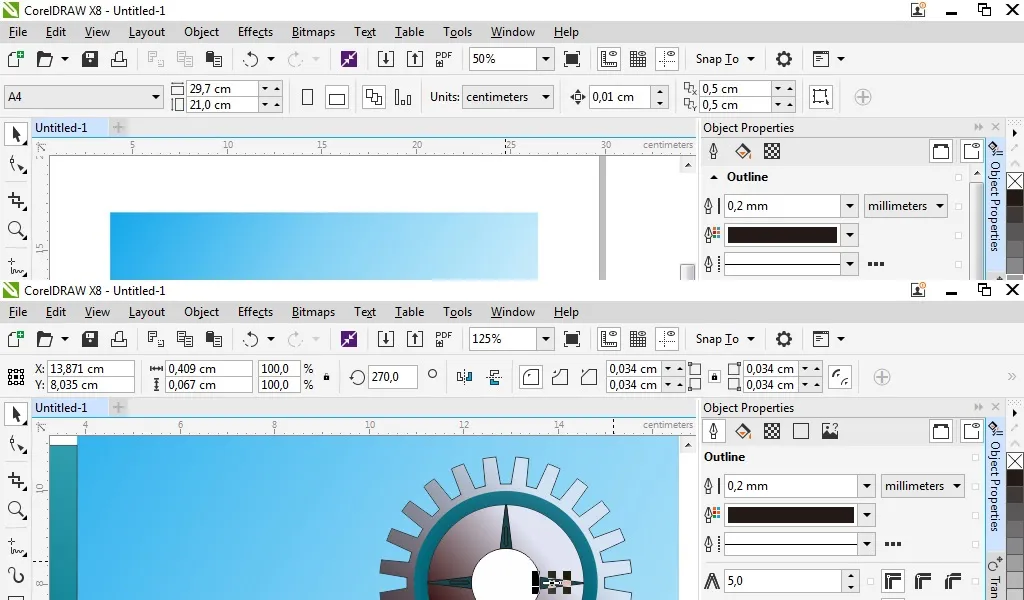This screenshot has width=1024, height=600.
Task: Open the Bitmaps menu in the bottom window
Action: coord(313,312)
